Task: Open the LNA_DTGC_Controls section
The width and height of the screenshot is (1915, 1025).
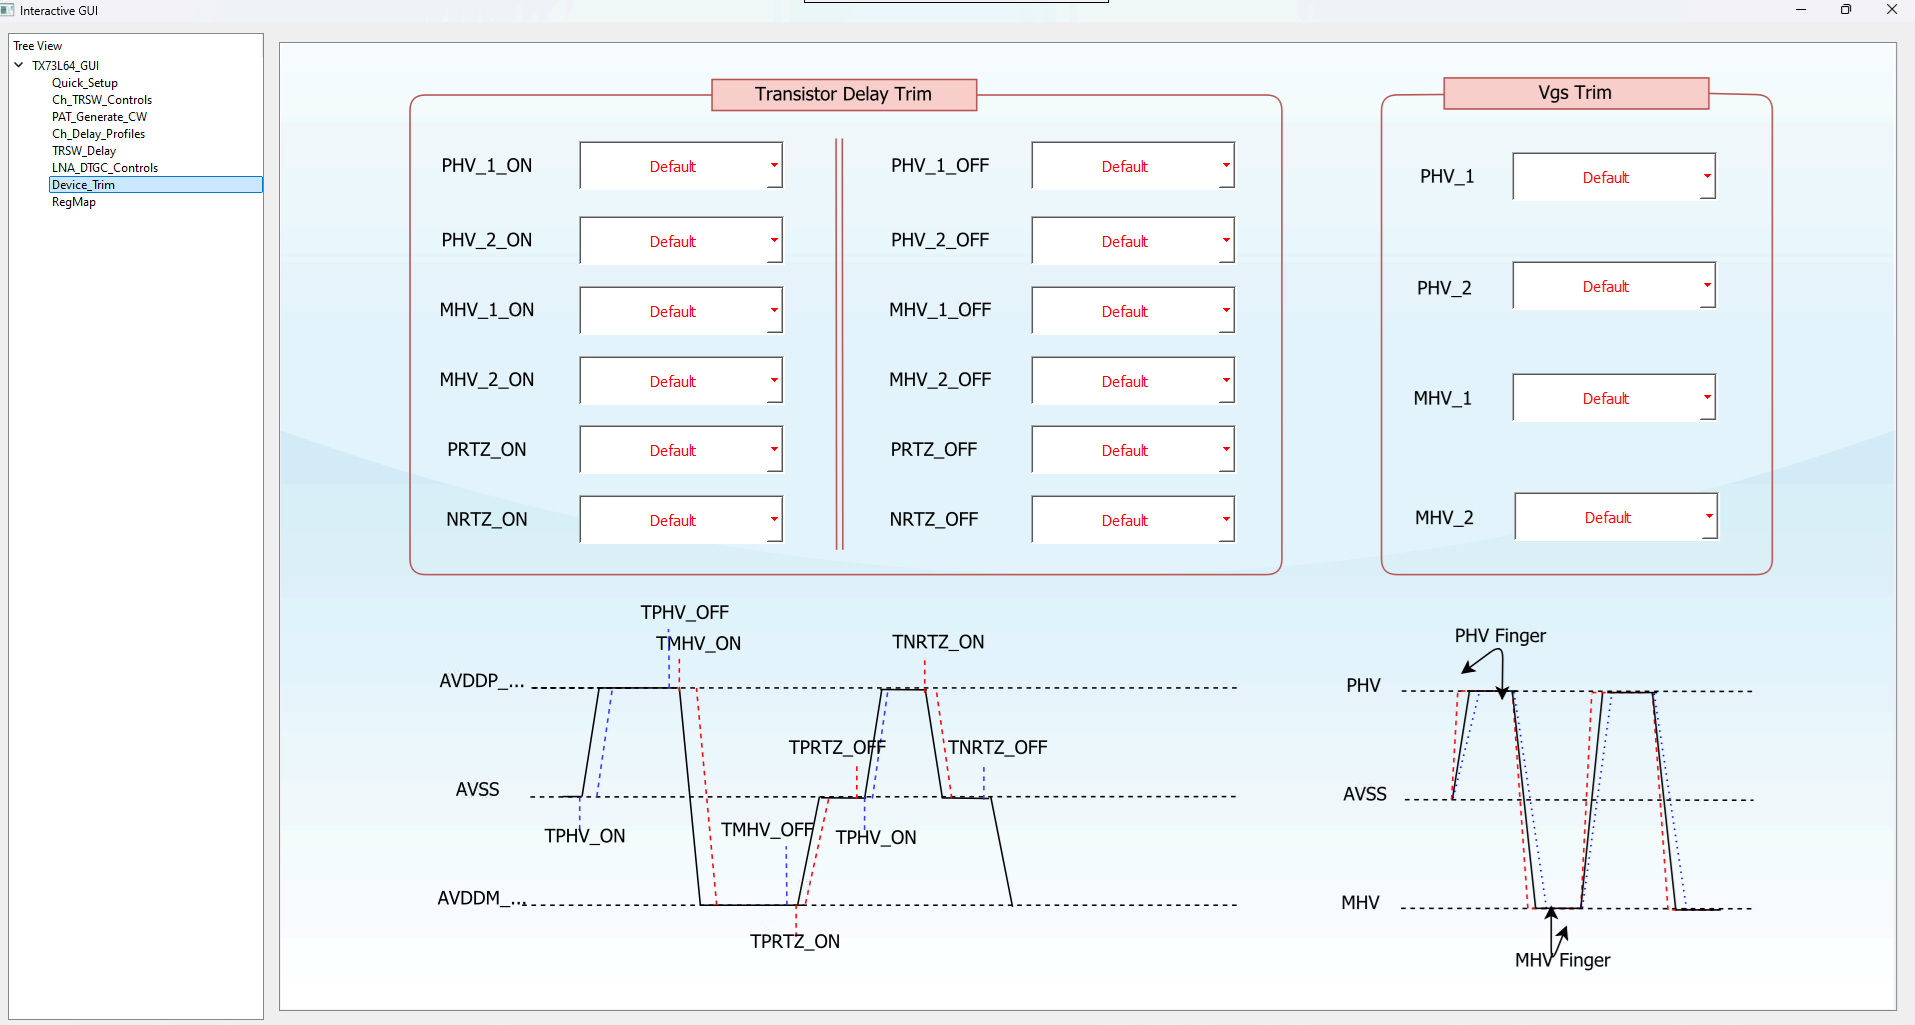Action: click(x=105, y=167)
